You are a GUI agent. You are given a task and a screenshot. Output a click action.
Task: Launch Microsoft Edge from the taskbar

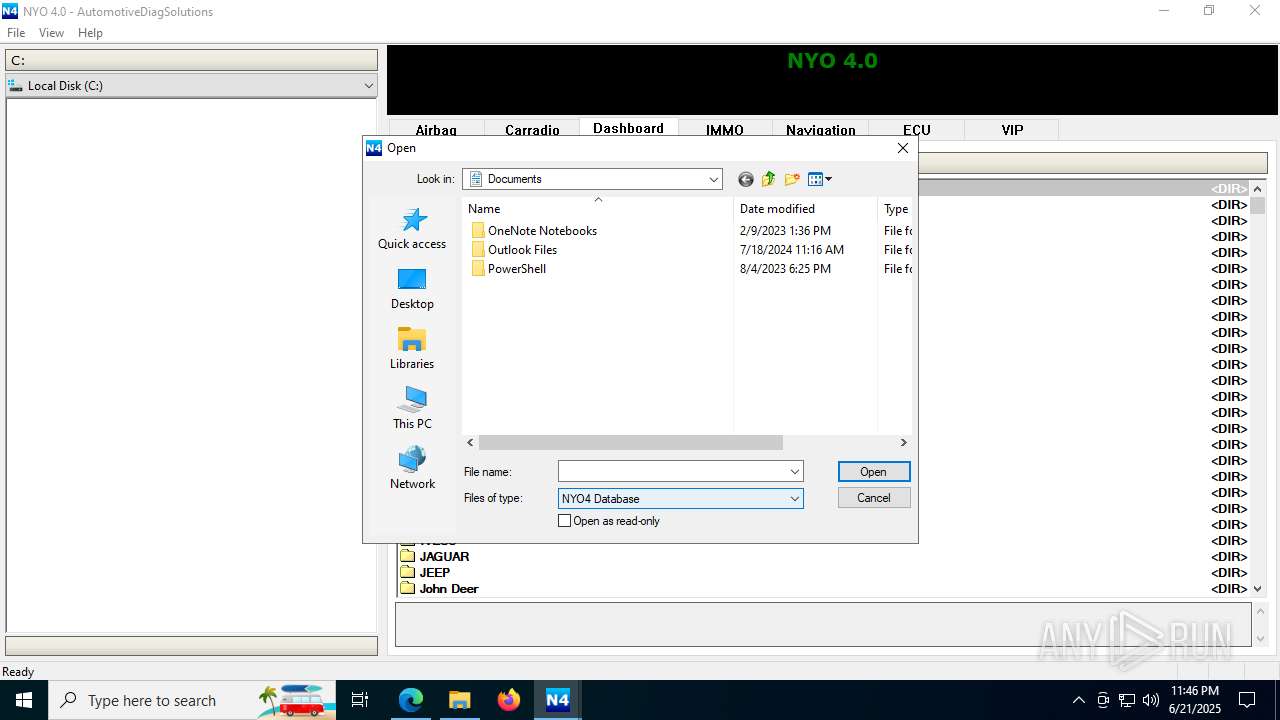point(411,700)
